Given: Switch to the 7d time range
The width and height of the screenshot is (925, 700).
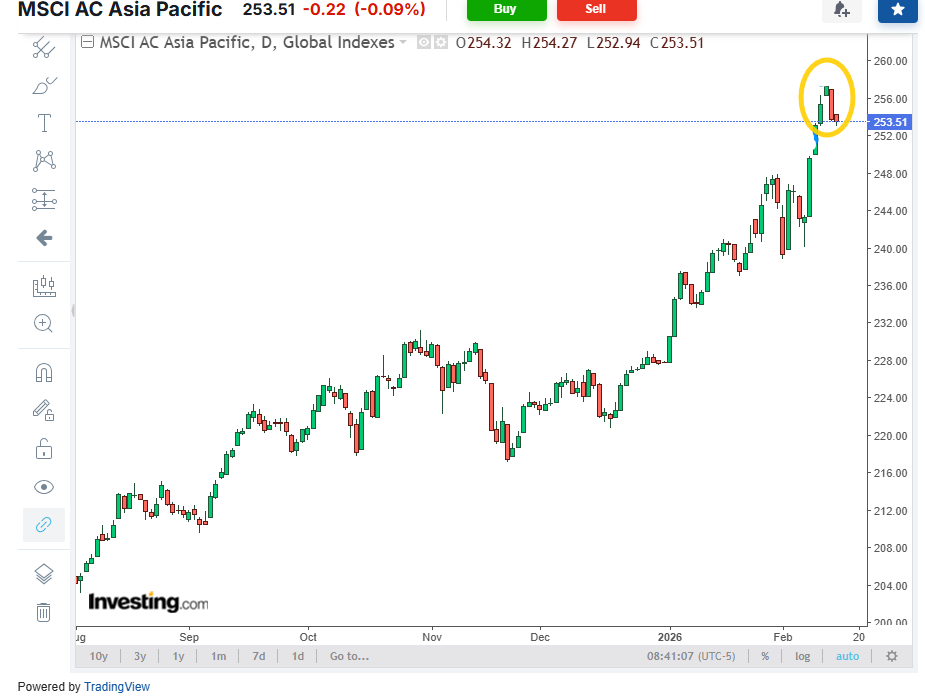Looking at the screenshot, I should pos(258,656).
